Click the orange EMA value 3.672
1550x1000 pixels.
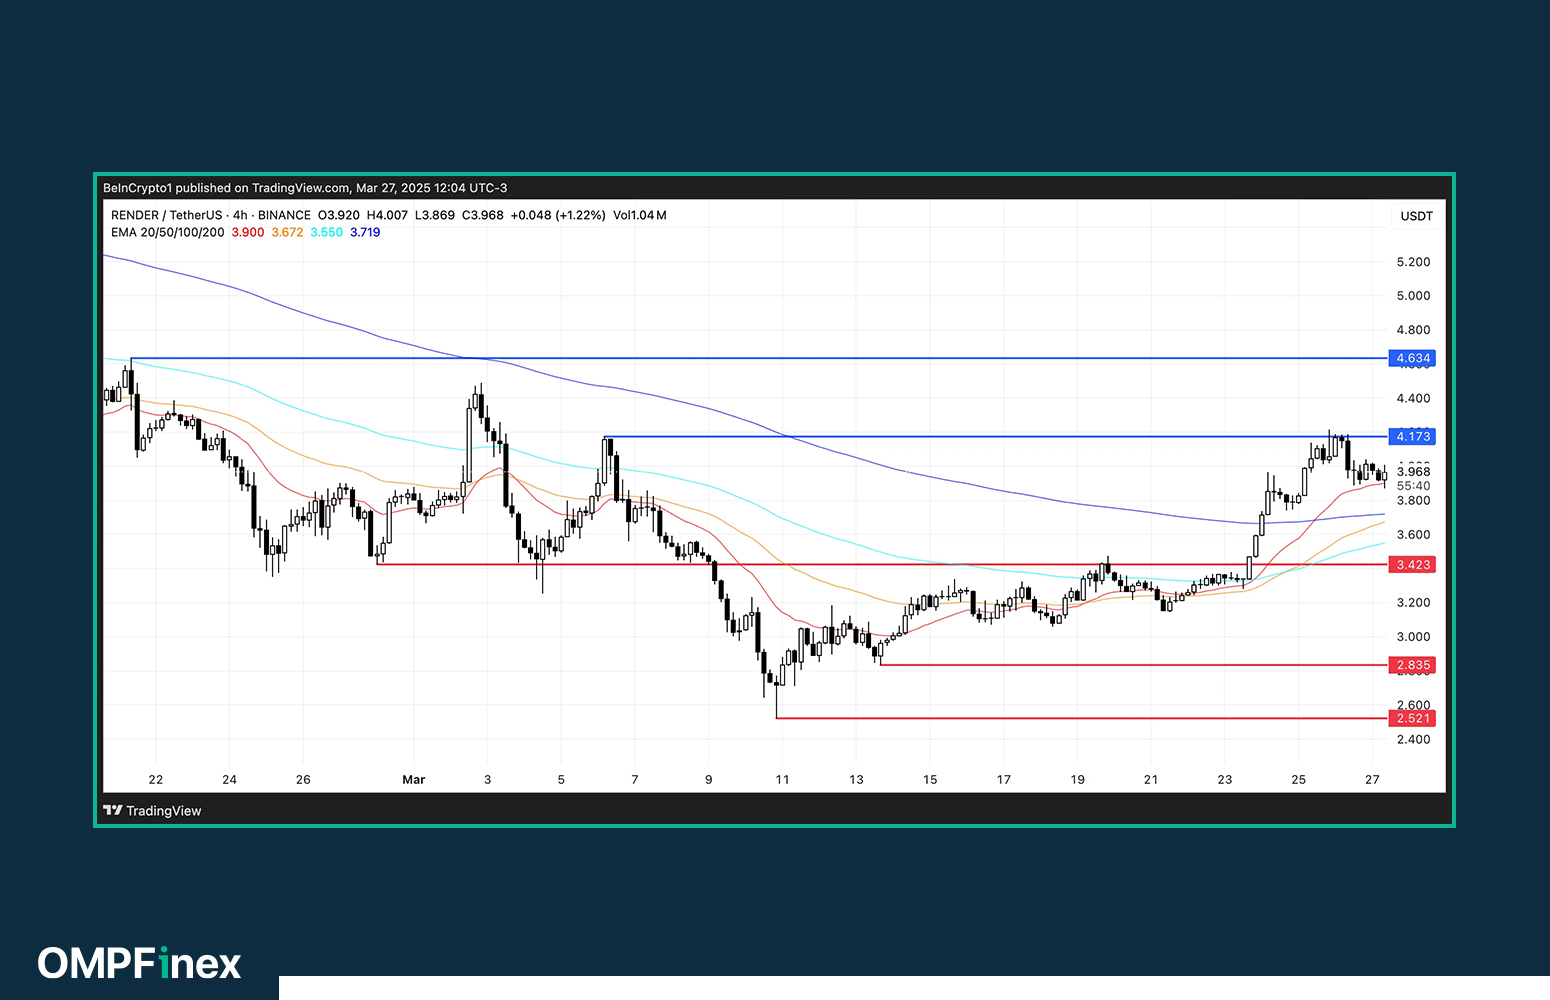tap(287, 232)
